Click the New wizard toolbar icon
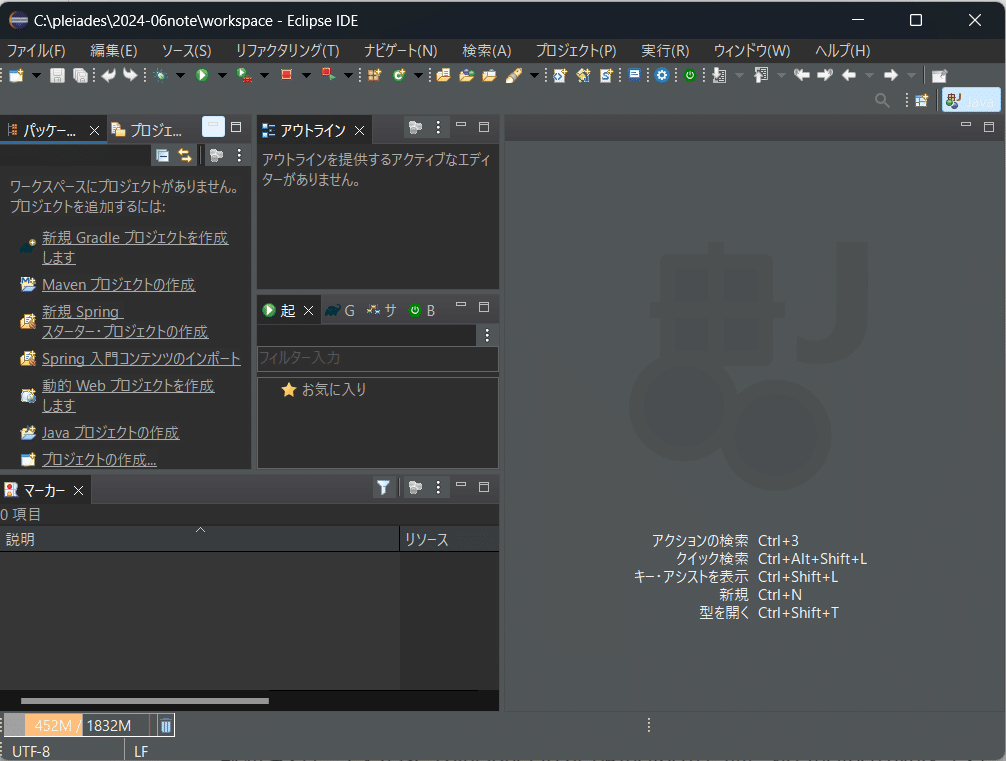The height and width of the screenshot is (761, 1006). pyautogui.click(x=16, y=76)
